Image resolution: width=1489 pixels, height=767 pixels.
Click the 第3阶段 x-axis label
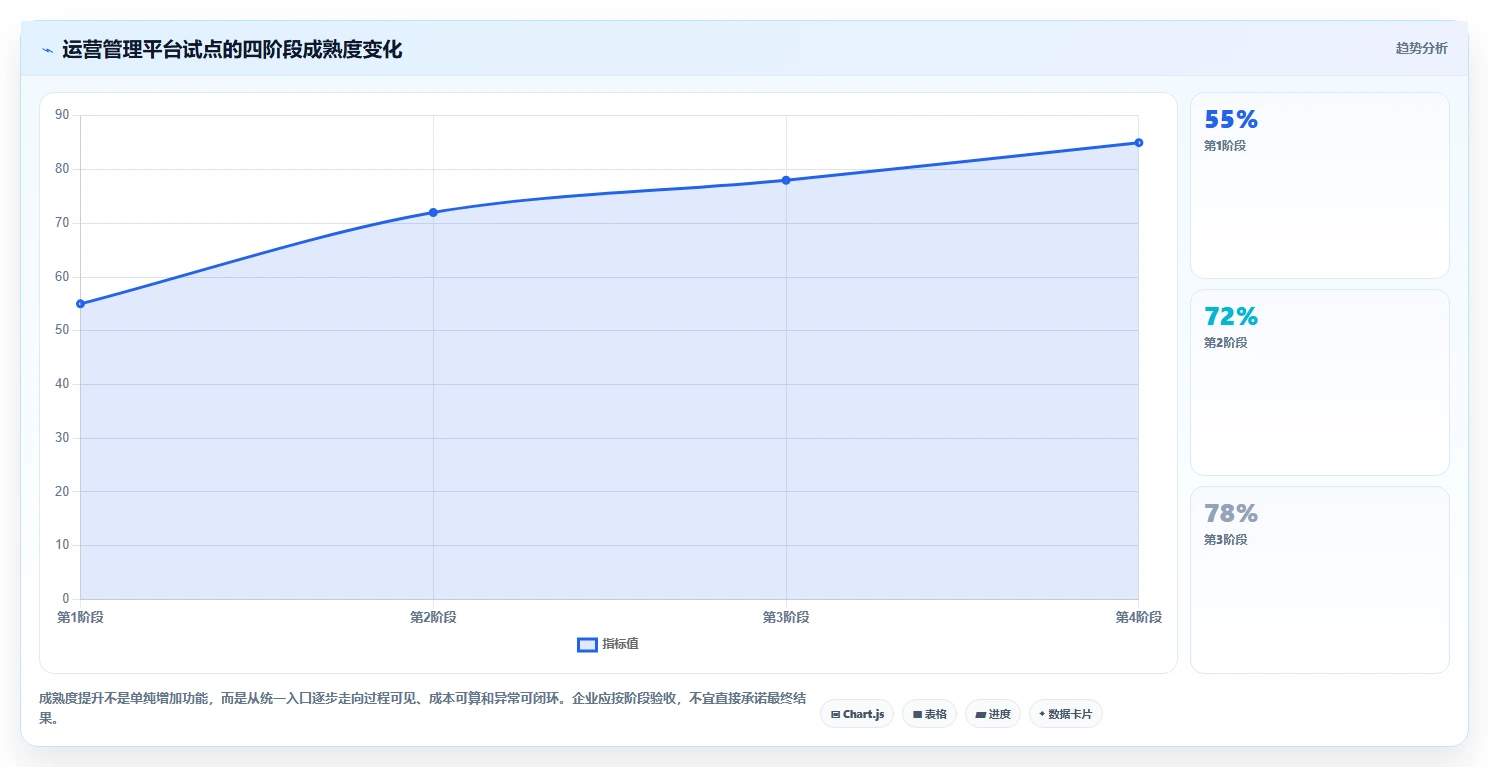pos(786,617)
